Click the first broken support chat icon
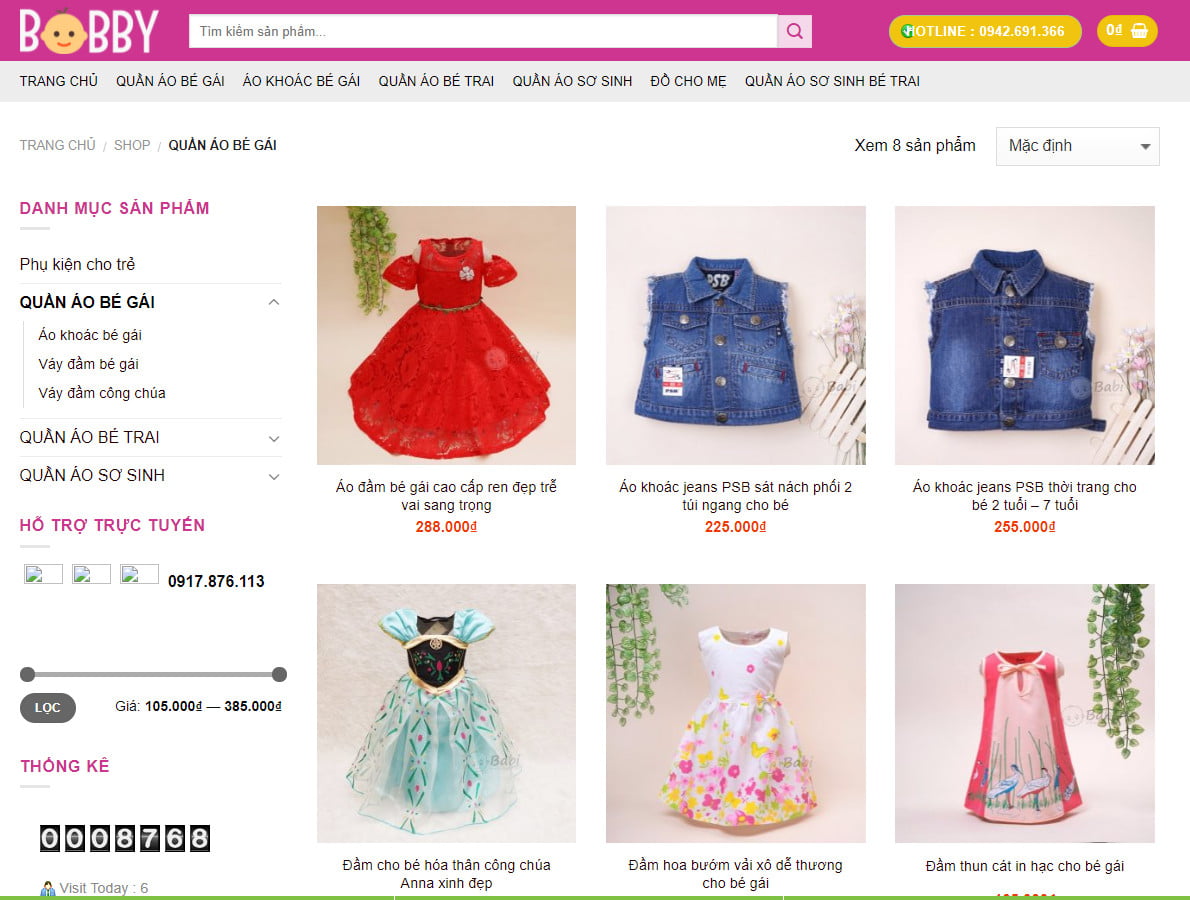This screenshot has width=1190, height=900. pyautogui.click(x=43, y=574)
